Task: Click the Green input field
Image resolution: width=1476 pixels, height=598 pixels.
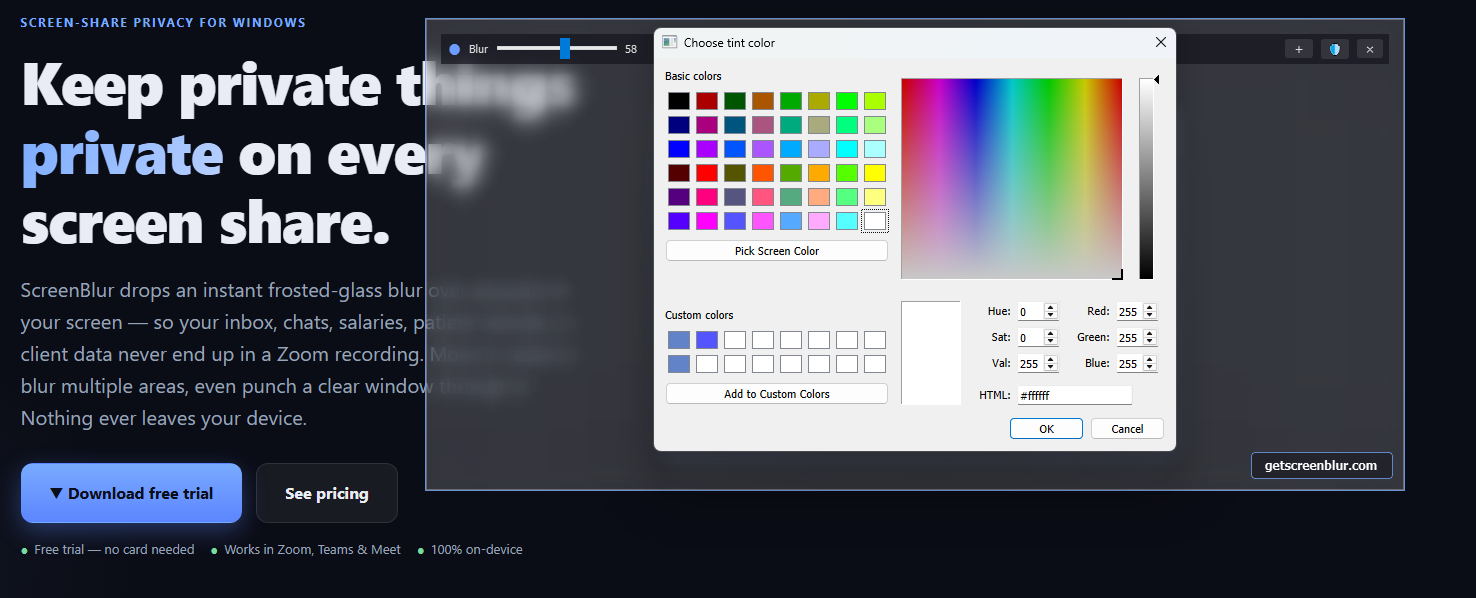Action: 1129,338
